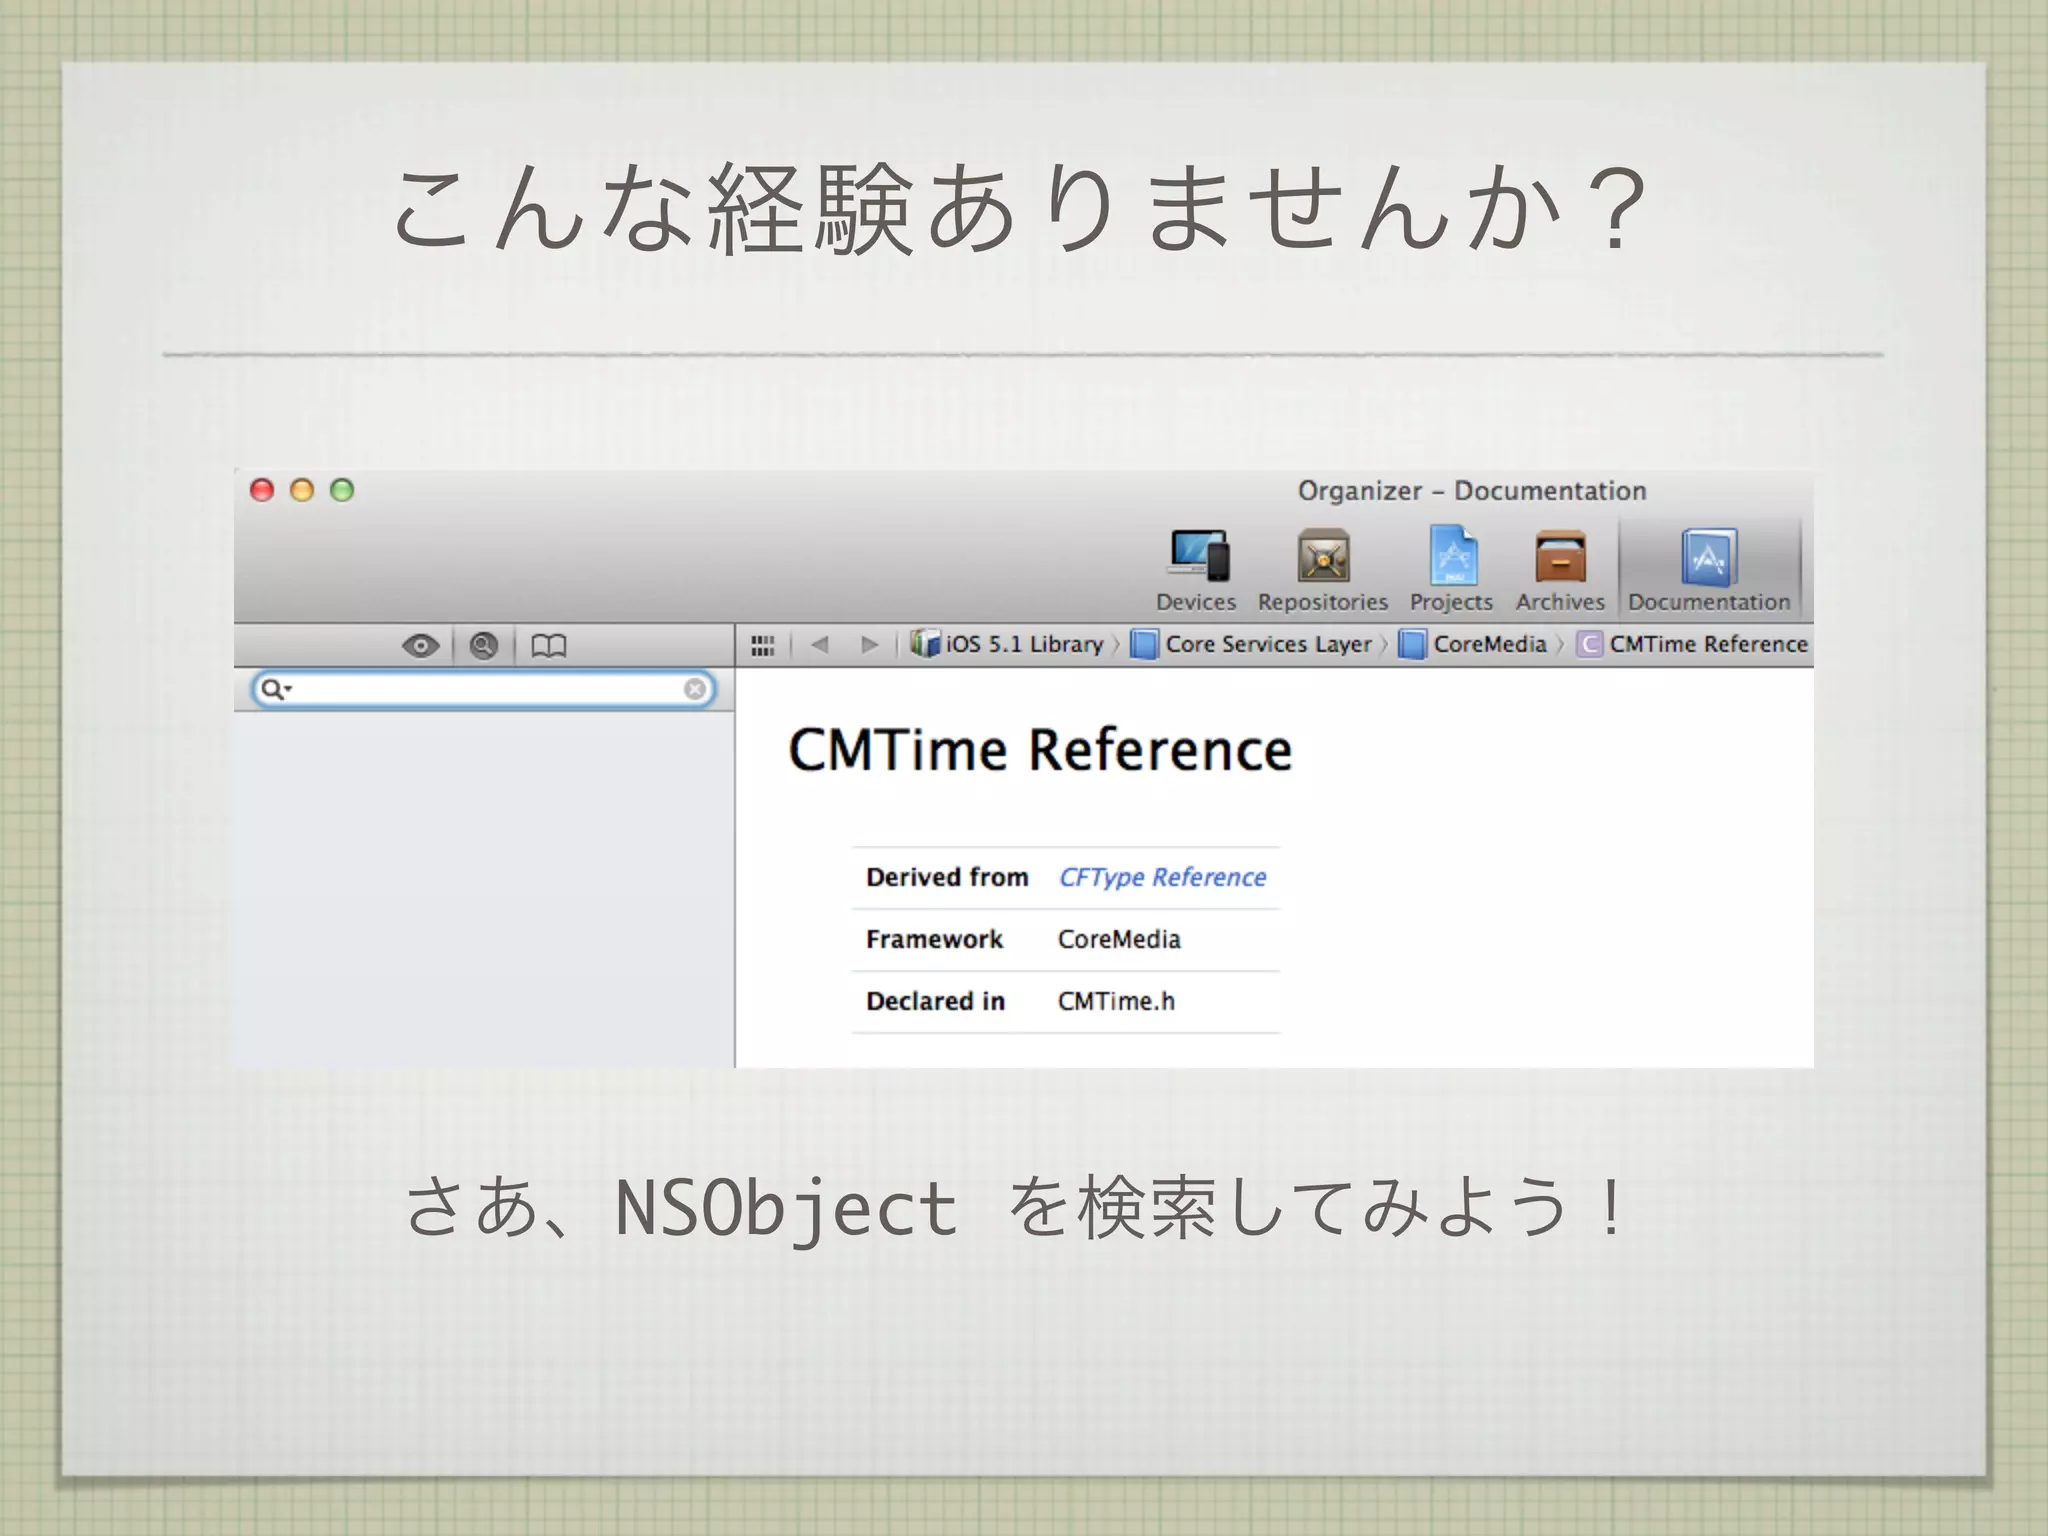
Task: Go back with left arrow
Action: (x=820, y=645)
